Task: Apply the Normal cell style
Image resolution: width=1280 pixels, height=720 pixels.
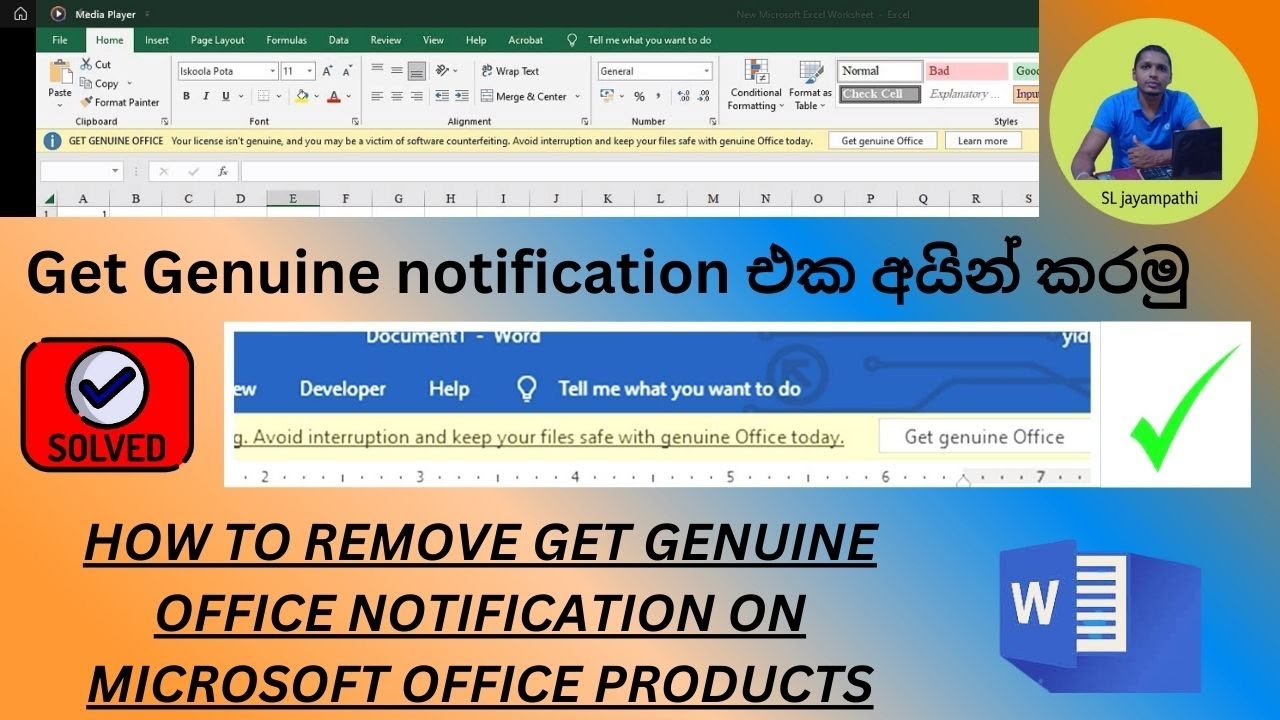Action: 880,71
